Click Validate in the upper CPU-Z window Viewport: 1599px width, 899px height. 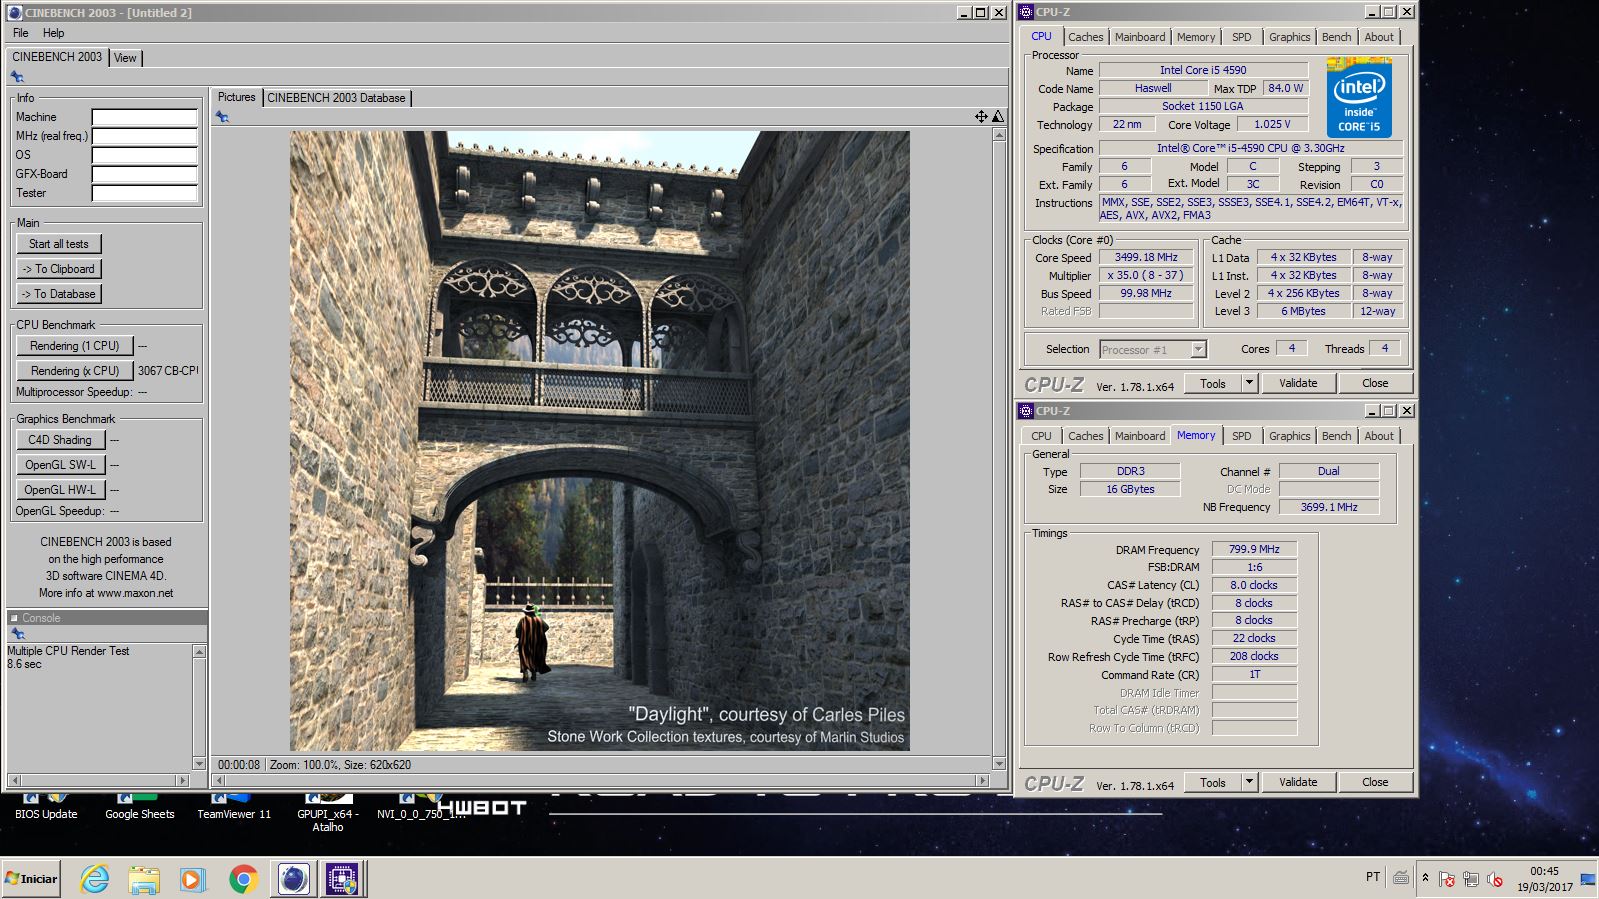pos(1298,383)
